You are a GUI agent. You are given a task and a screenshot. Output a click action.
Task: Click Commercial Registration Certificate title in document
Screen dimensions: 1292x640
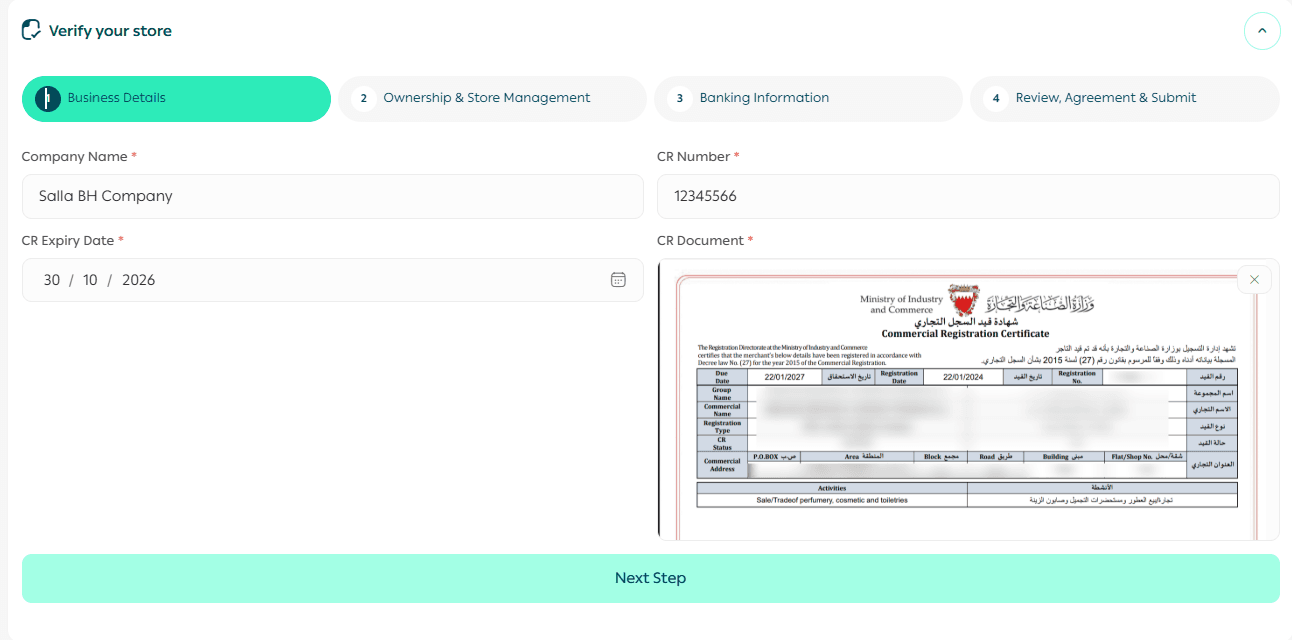[965, 334]
